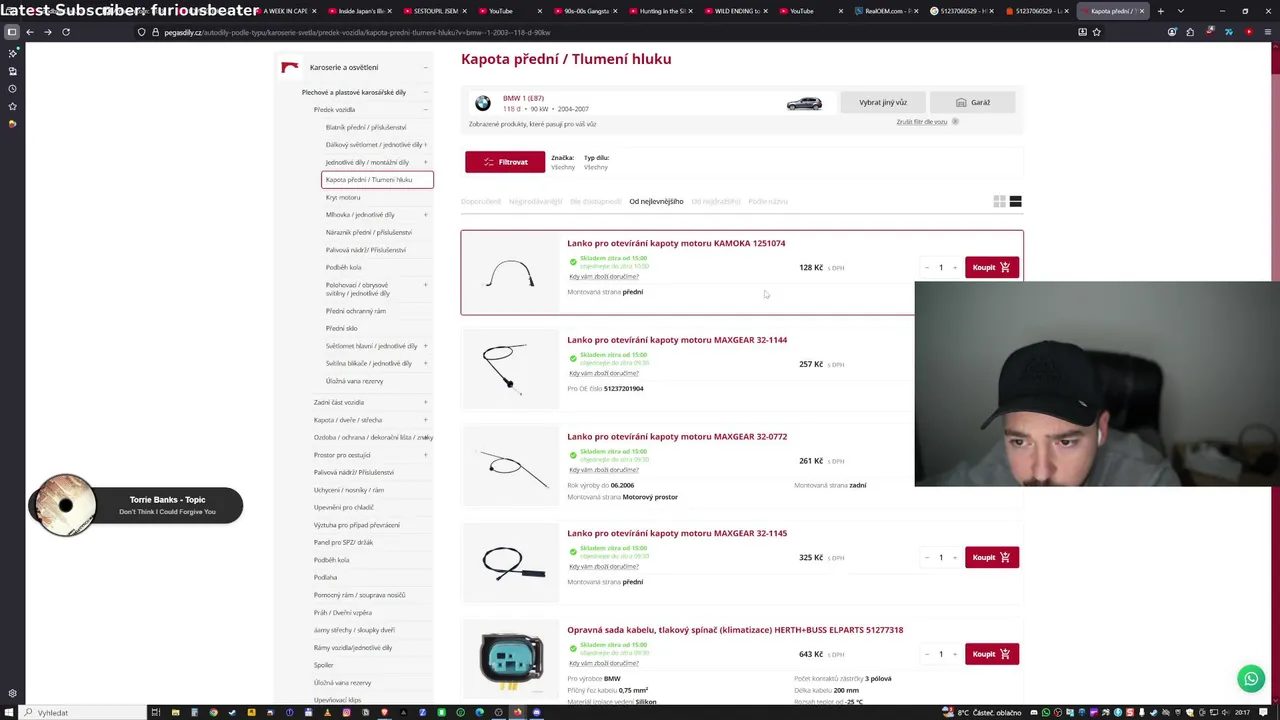This screenshot has height=720, width=1280.
Task: Select Kryt motoru in sidebar
Action: (x=343, y=197)
